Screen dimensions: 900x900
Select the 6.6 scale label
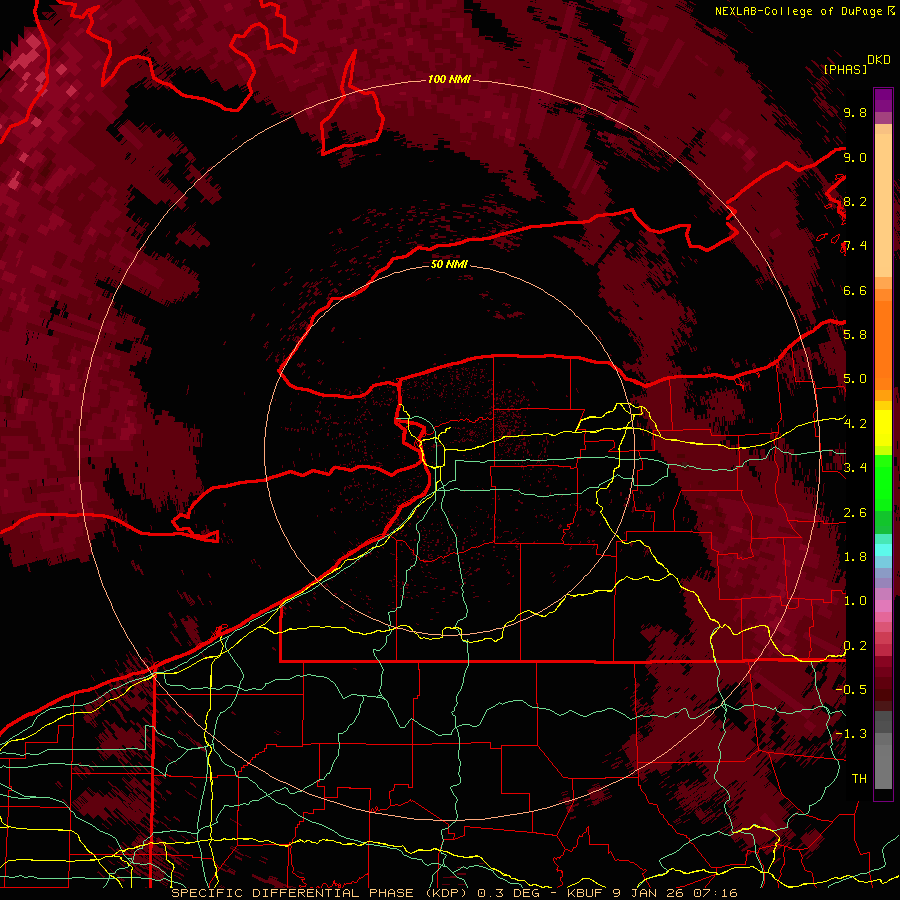click(855, 290)
